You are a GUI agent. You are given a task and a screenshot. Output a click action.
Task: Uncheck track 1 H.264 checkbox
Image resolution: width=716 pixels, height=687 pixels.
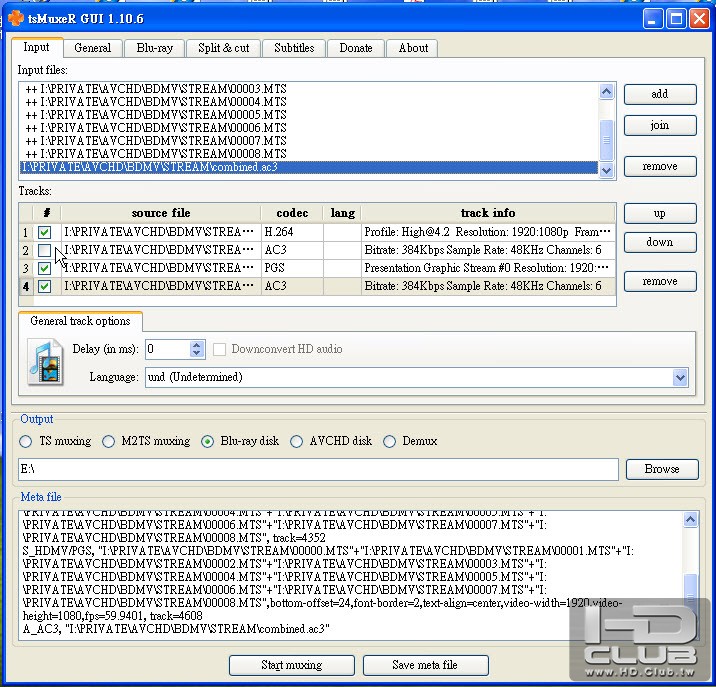pos(44,233)
